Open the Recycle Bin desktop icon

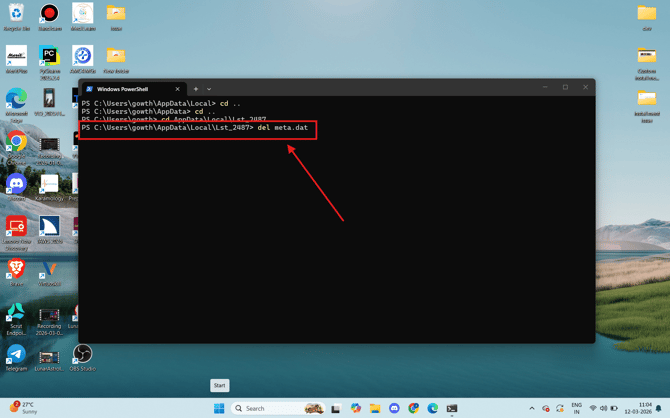click(16, 17)
